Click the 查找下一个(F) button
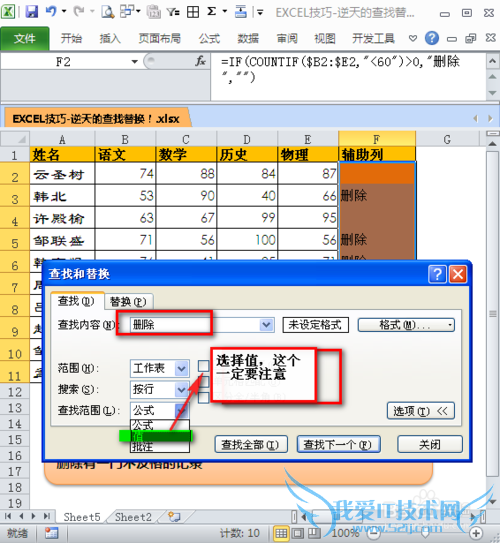The image size is (500, 543). pyautogui.click(x=338, y=444)
